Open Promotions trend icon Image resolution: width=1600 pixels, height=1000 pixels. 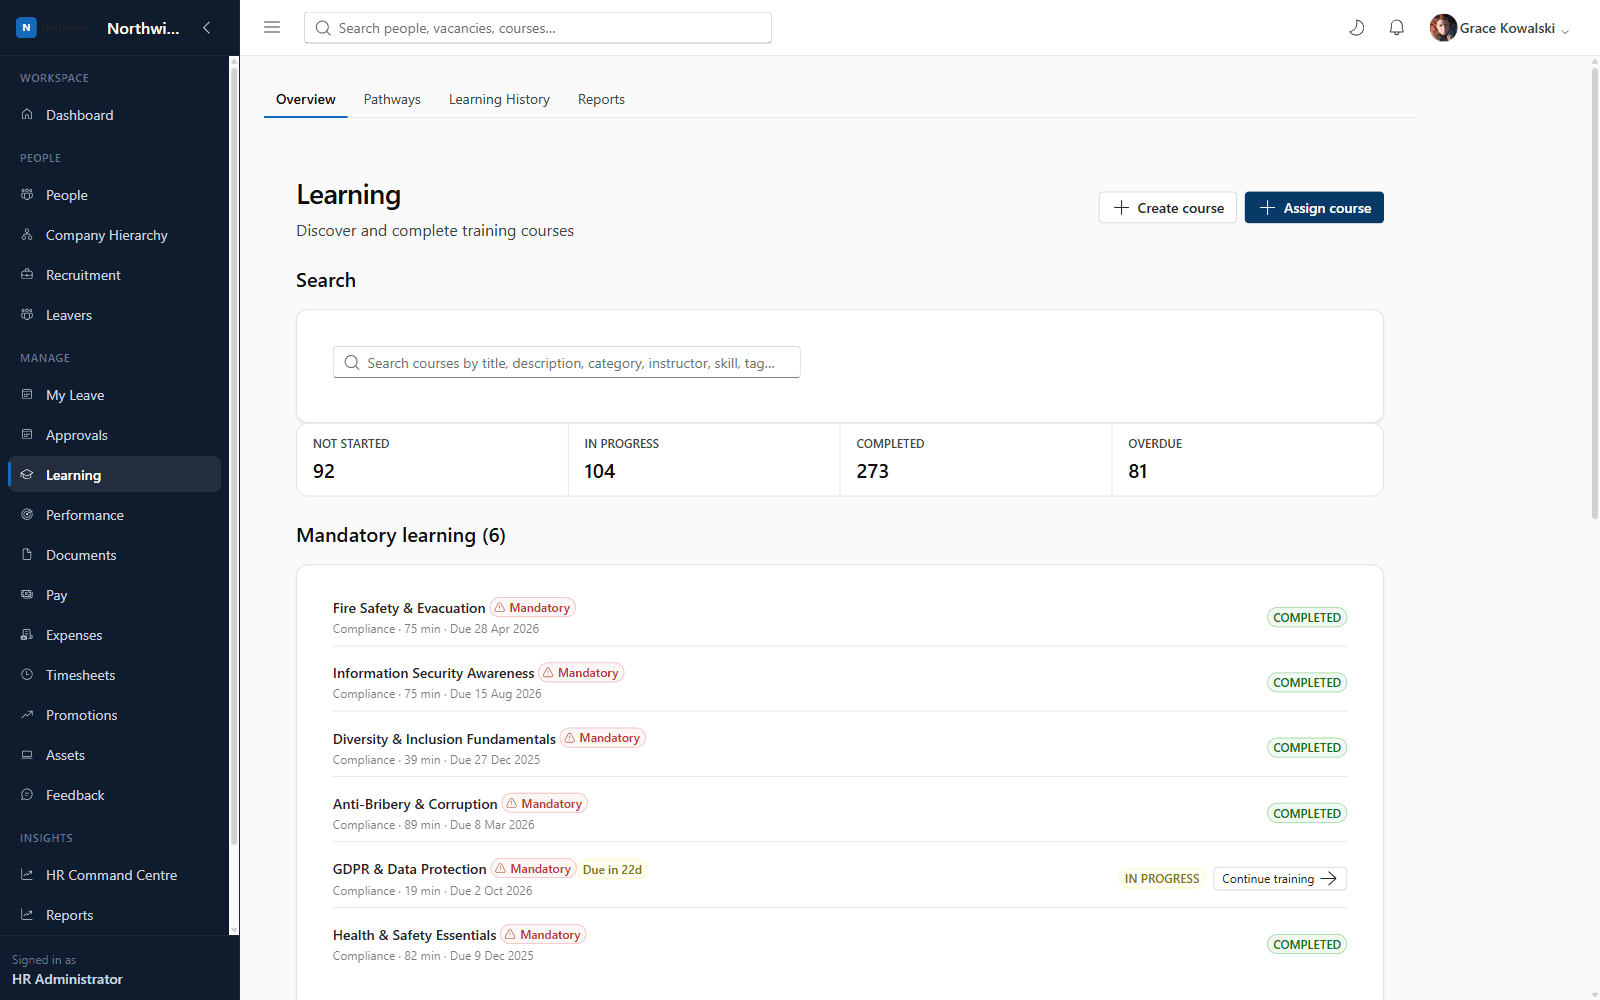click(27, 715)
